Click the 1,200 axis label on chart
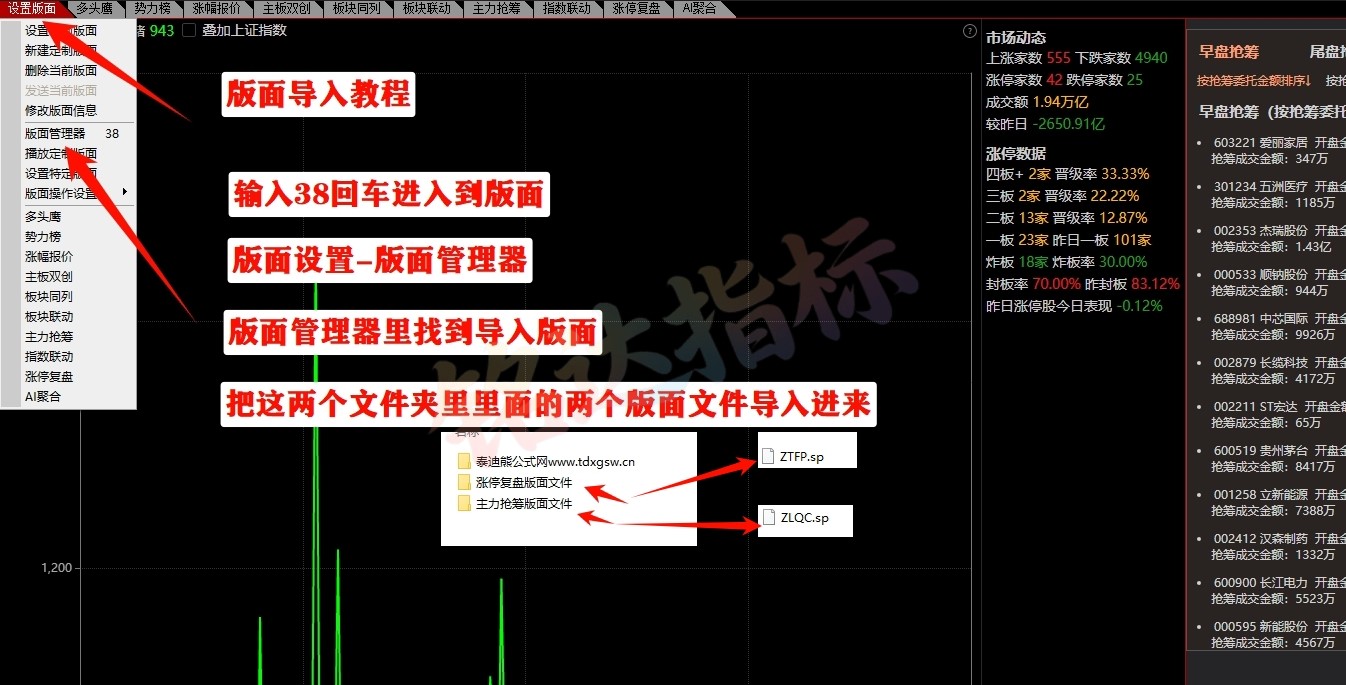 57,568
